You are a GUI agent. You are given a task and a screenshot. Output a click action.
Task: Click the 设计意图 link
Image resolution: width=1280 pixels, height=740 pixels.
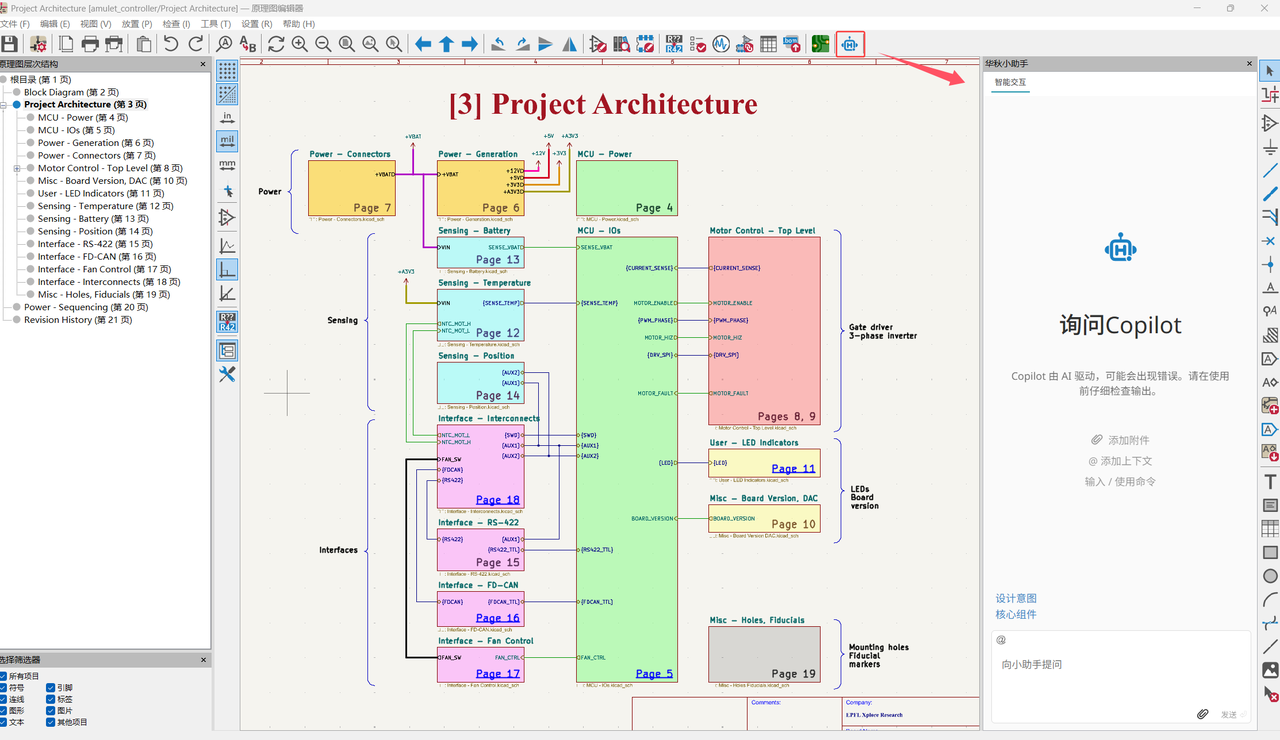(x=1016, y=598)
